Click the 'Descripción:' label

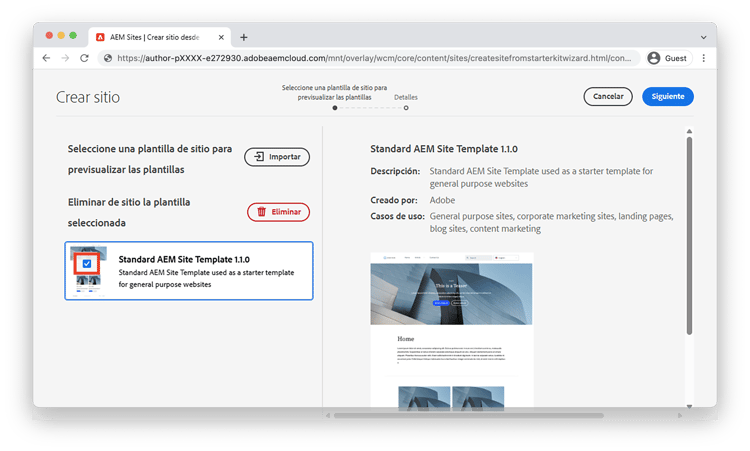click(x=395, y=171)
